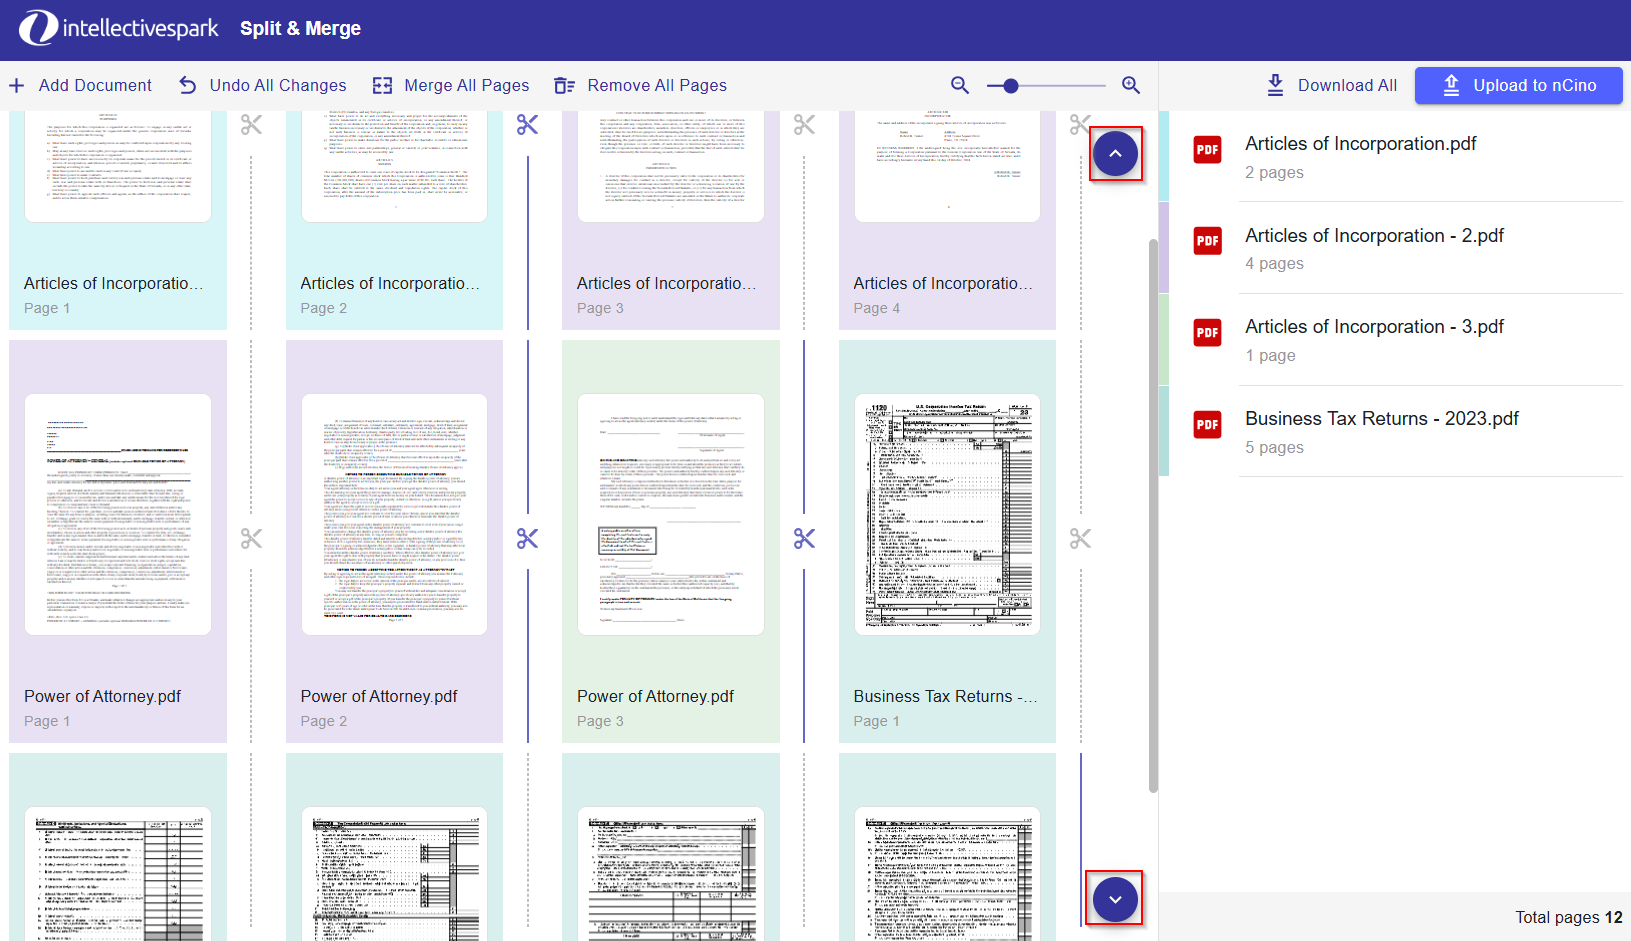The height and width of the screenshot is (941, 1631).
Task: Toggle scissors split after Power of Attorney page 3
Action: tap(804, 539)
